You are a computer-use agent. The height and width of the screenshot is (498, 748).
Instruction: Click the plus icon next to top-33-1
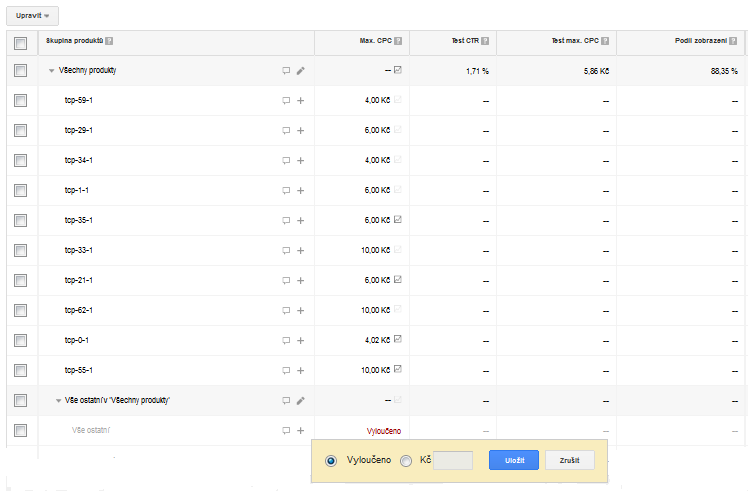click(x=301, y=250)
